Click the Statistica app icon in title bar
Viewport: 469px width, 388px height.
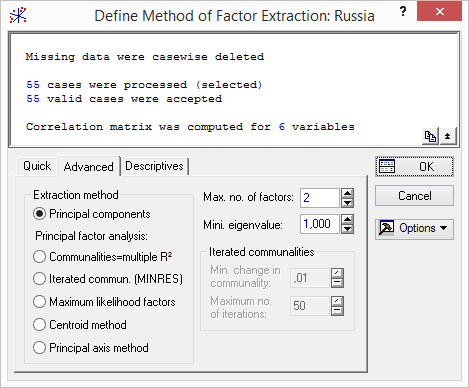coord(18,15)
